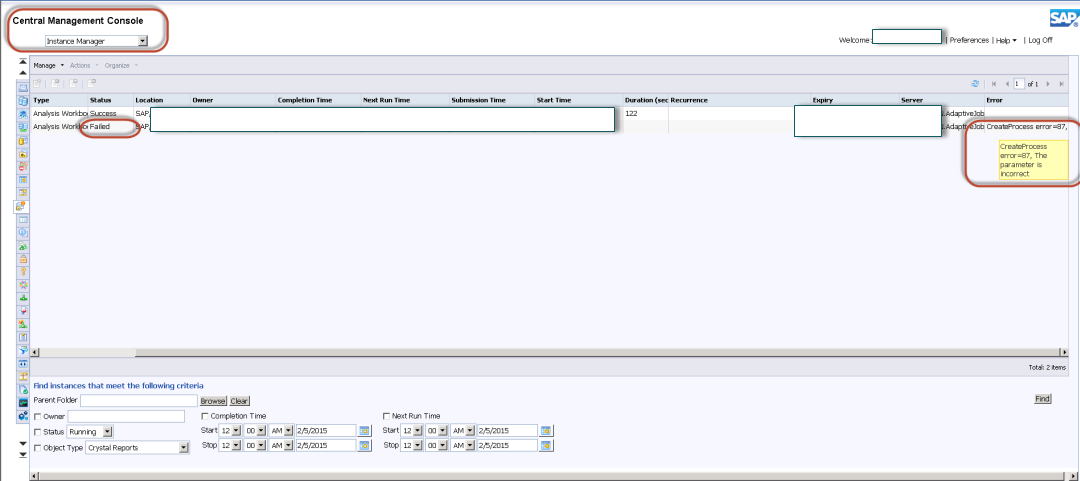The width and height of the screenshot is (1080, 481).
Task: Click the highlighted Instance Manager sidebar icon
Action: tap(21, 206)
